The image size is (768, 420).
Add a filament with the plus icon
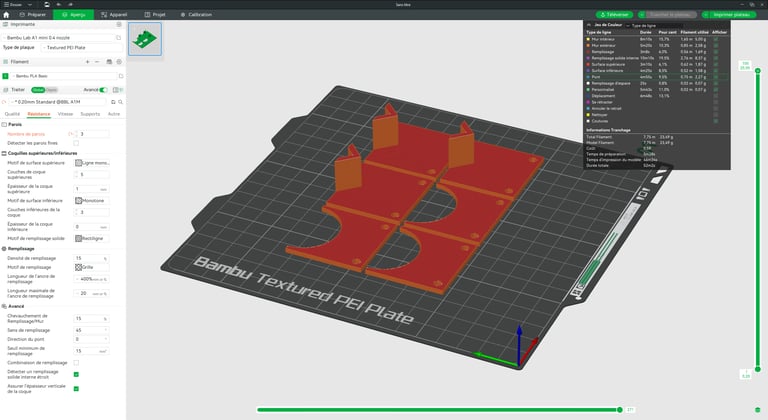88,62
